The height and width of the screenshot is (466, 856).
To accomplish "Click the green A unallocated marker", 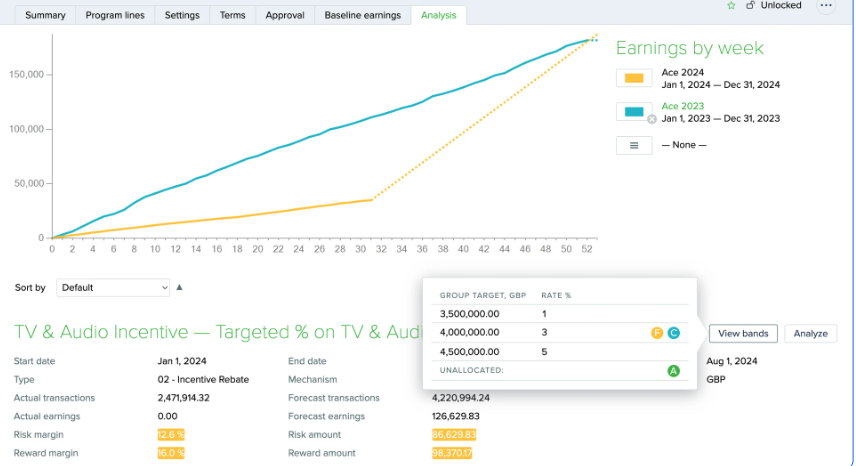I will click(674, 371).
